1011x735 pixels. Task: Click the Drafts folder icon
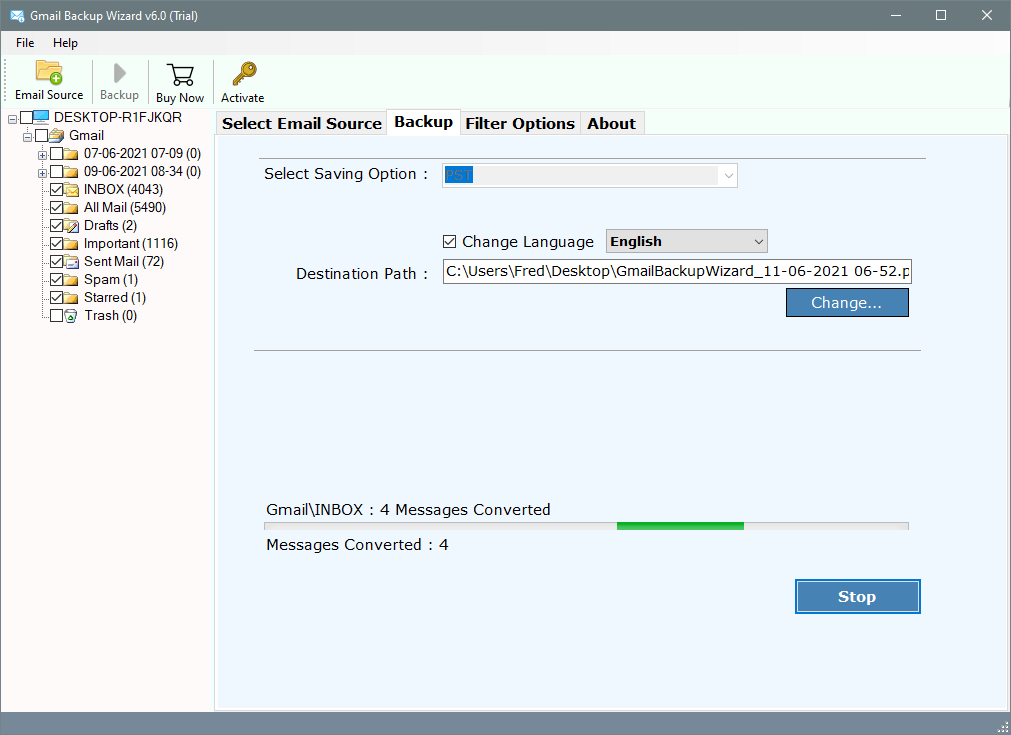pos(71,226)
